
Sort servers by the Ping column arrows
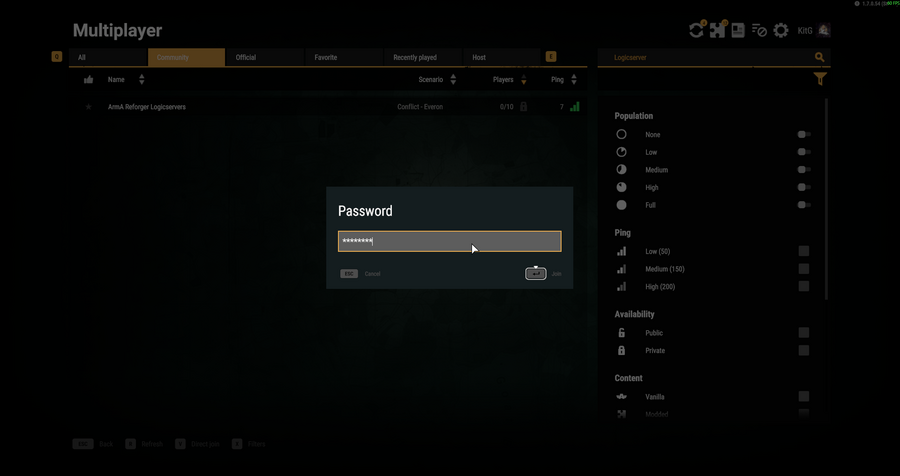pos(574,80)
